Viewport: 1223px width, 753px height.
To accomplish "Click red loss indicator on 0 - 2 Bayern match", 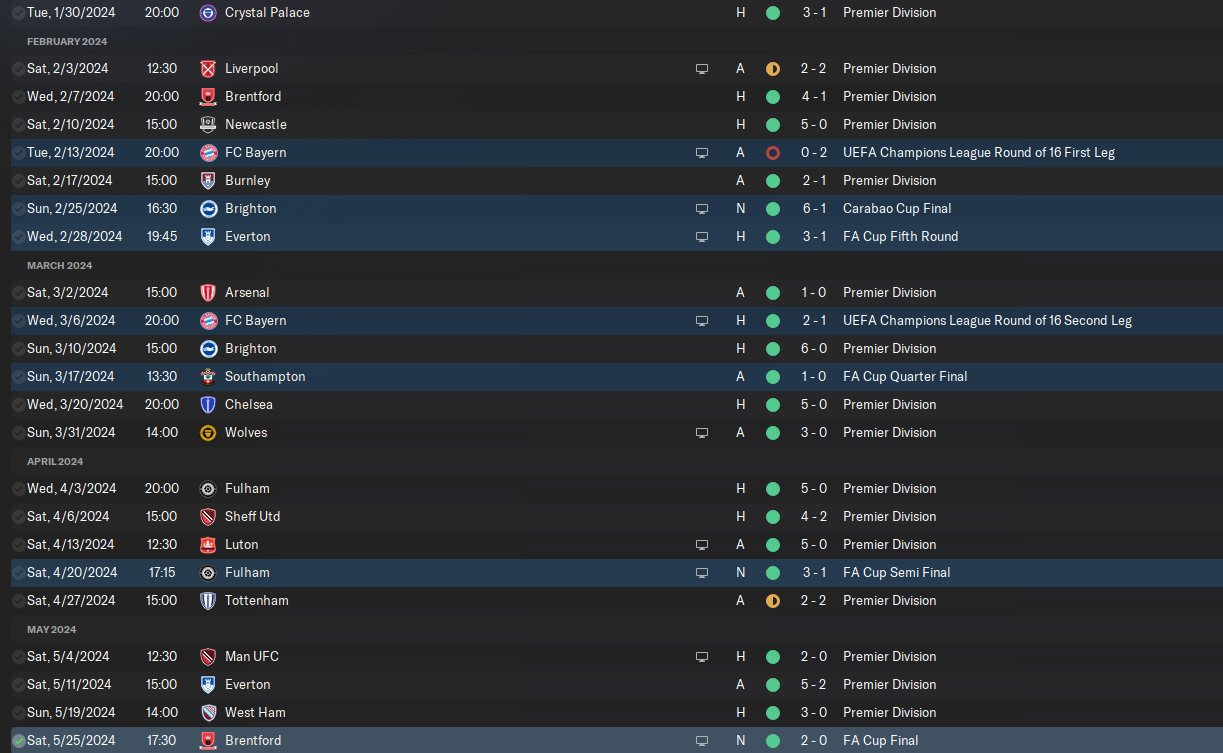I will 772,153.
